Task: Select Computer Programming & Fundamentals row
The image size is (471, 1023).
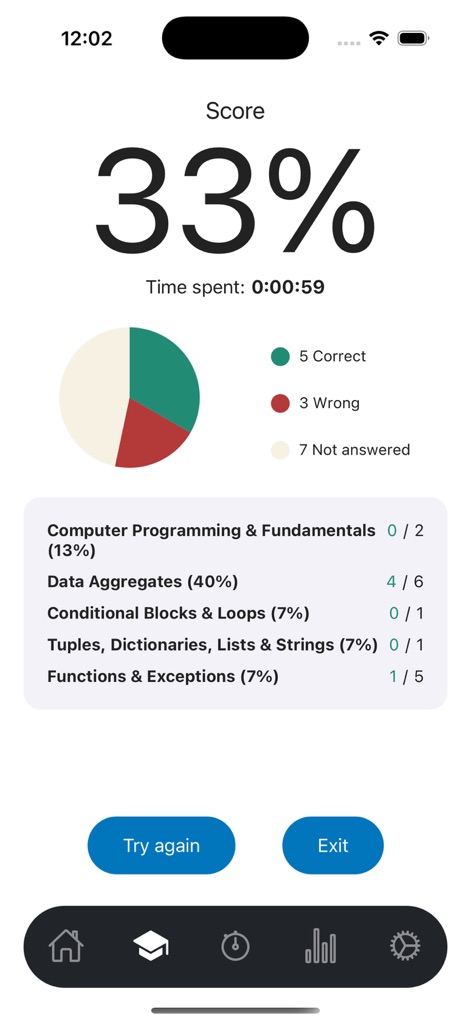Action: coord(236,540)
